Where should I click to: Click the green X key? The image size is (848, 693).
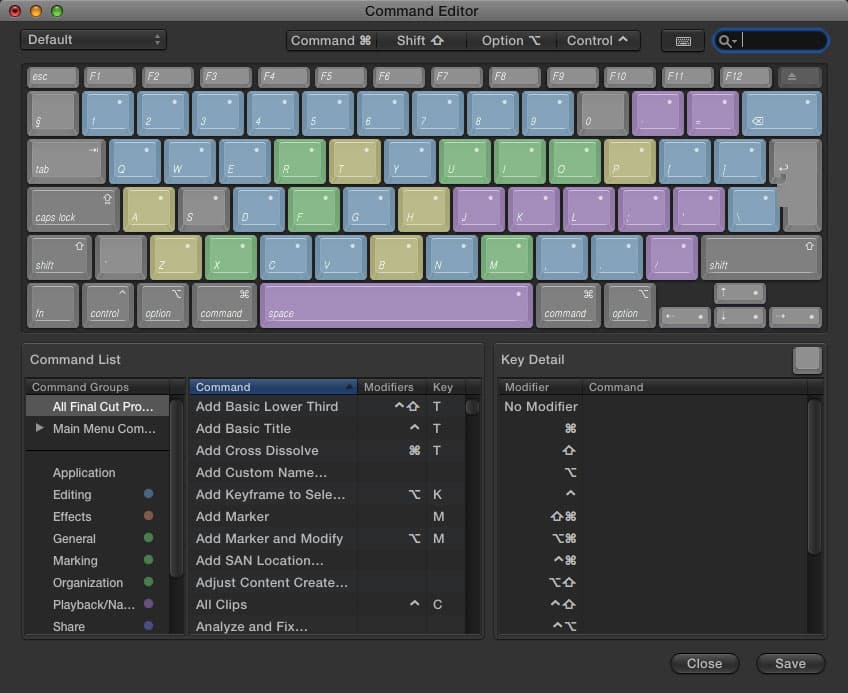[231, 258]
